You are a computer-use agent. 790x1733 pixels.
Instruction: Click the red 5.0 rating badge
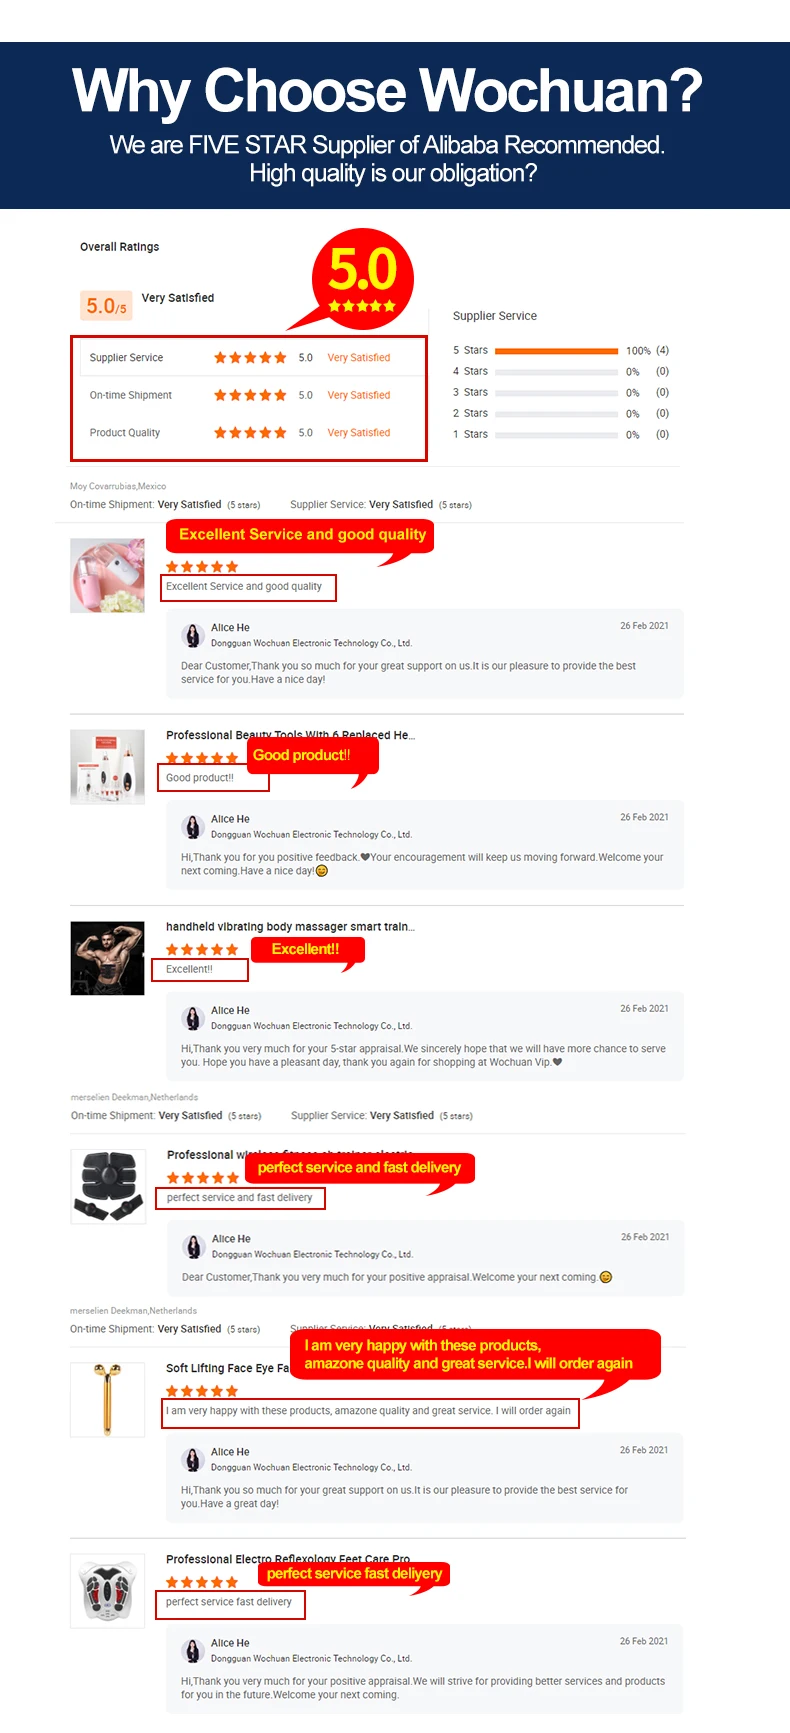point(362,279)
